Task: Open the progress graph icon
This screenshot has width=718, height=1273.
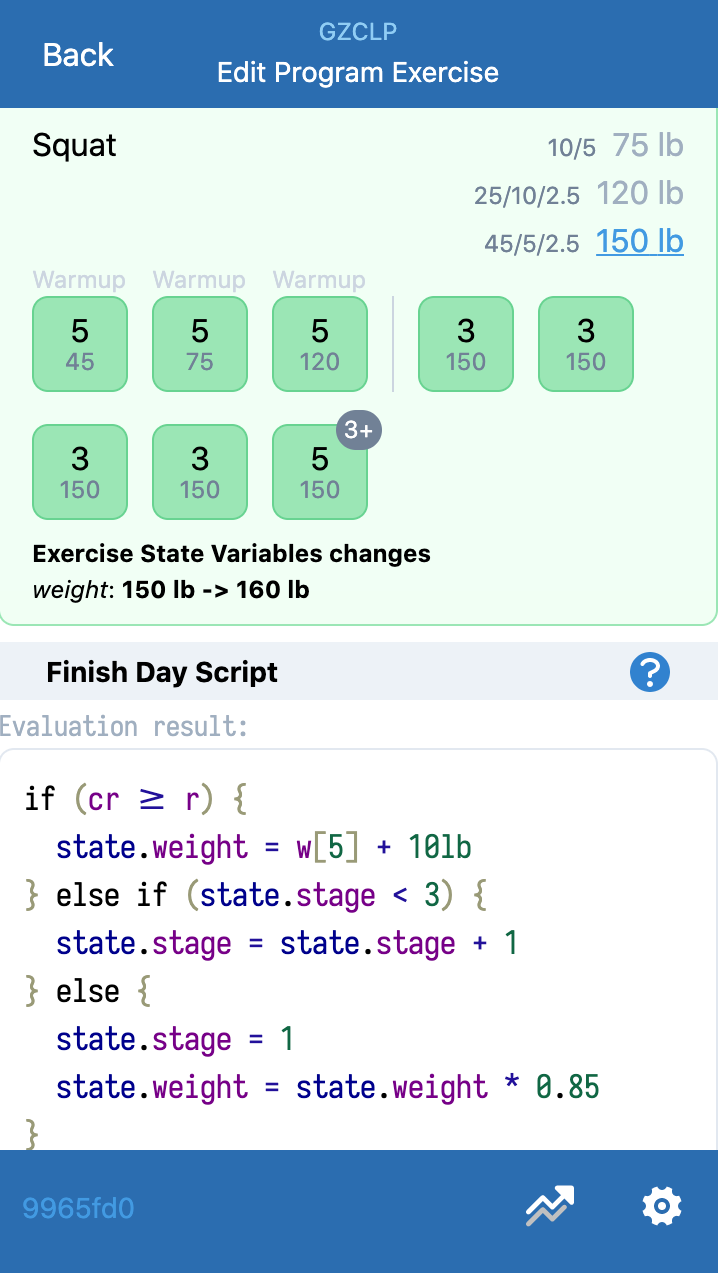Action: 550,1207
